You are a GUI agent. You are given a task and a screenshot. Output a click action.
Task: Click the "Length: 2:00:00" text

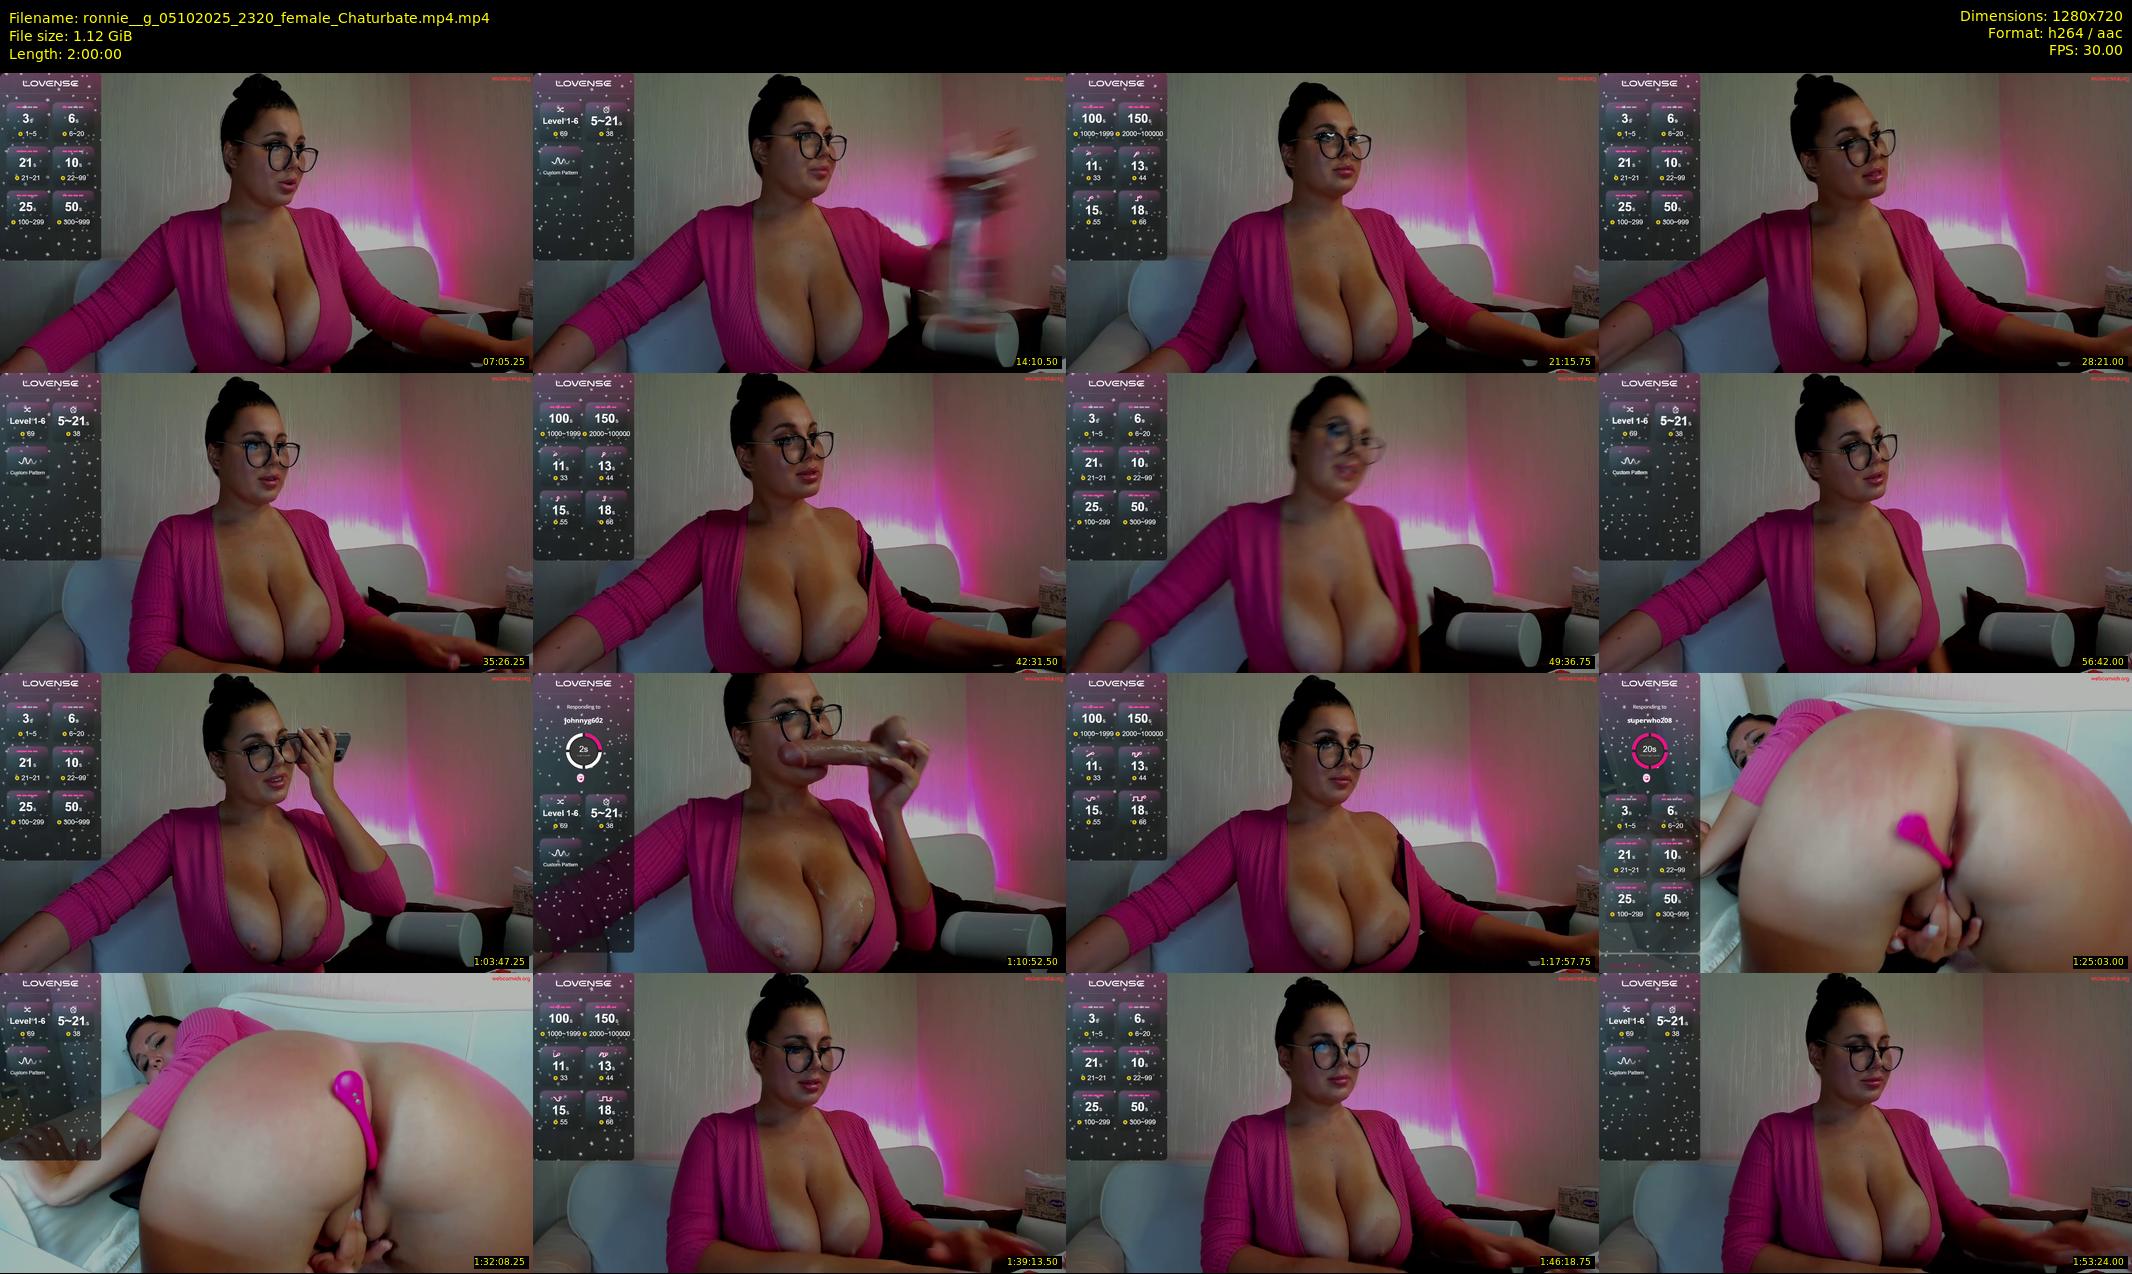tap(65, 54)
